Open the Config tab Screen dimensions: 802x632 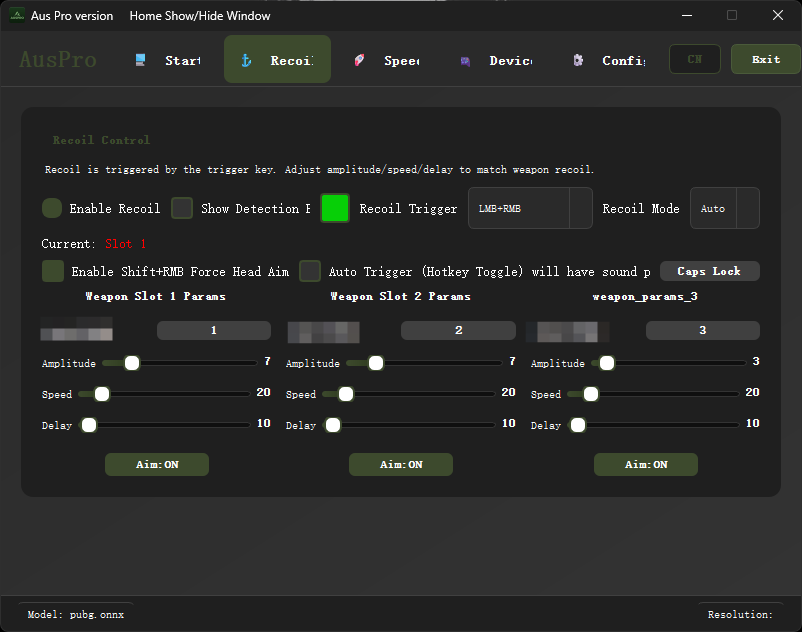tap(609, 60)
